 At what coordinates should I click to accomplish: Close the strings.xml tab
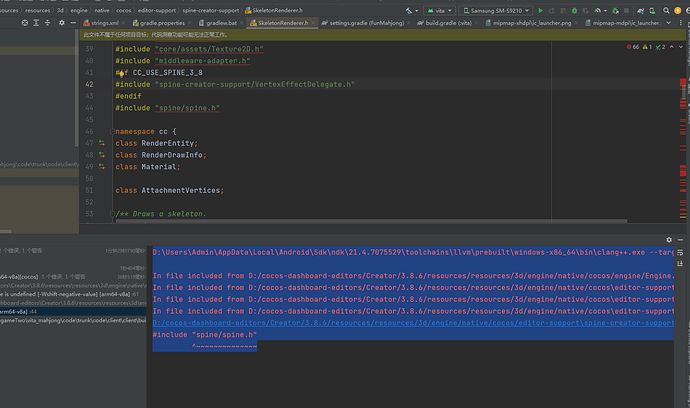coord(123,23)
